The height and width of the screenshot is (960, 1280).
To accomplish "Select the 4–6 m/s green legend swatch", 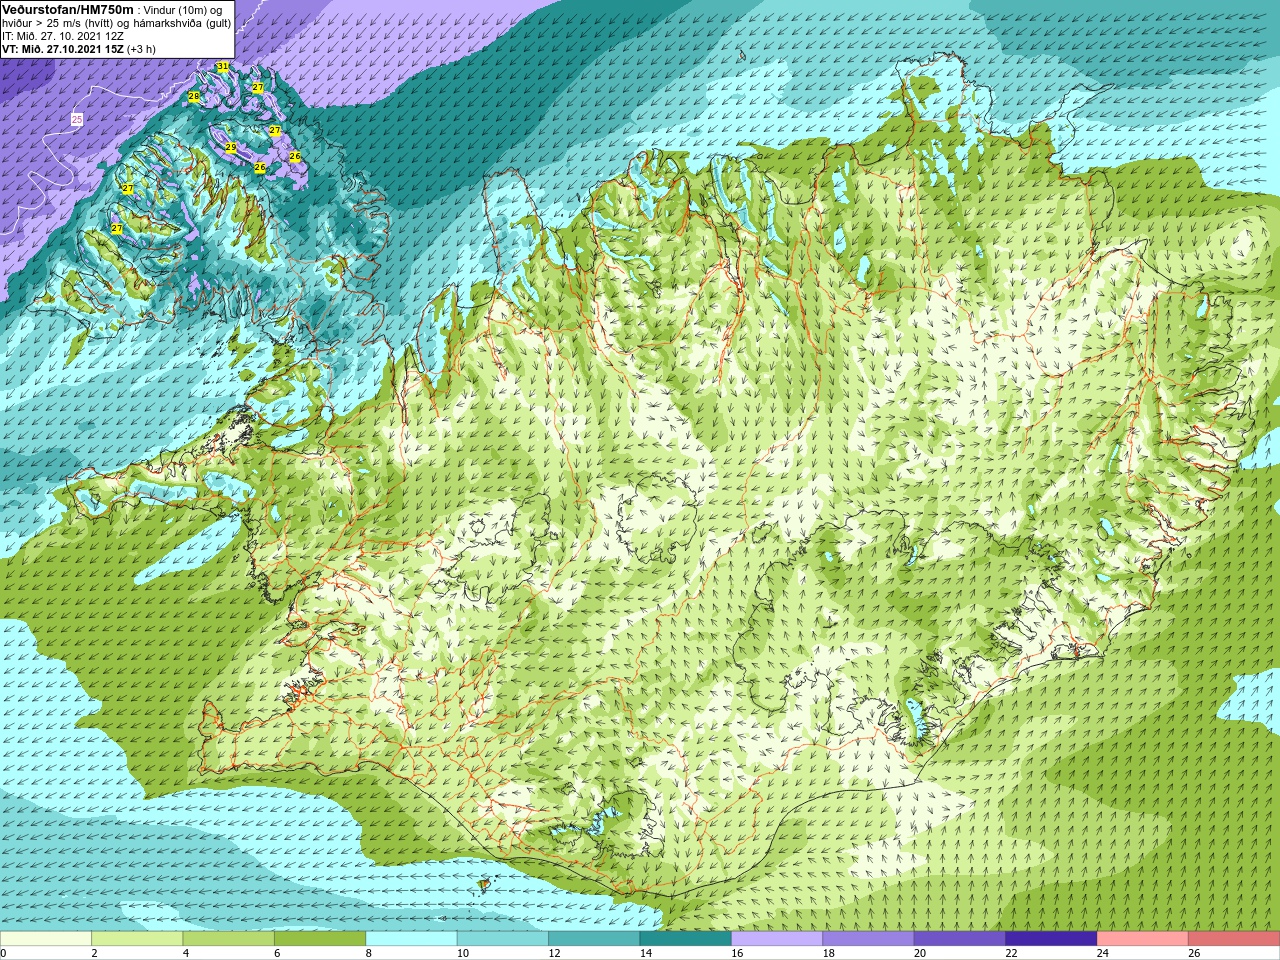I will pyautogui.click(x=229, y=939).
